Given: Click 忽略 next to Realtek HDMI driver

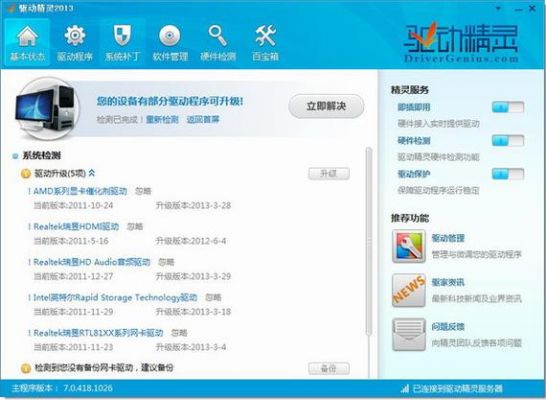Looking at the screenshot, I should [x=135, y=227].
